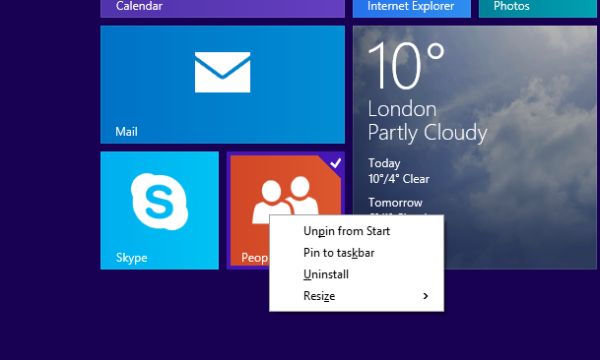
Task: Open the People tile icon
Action: coord(285,200)
